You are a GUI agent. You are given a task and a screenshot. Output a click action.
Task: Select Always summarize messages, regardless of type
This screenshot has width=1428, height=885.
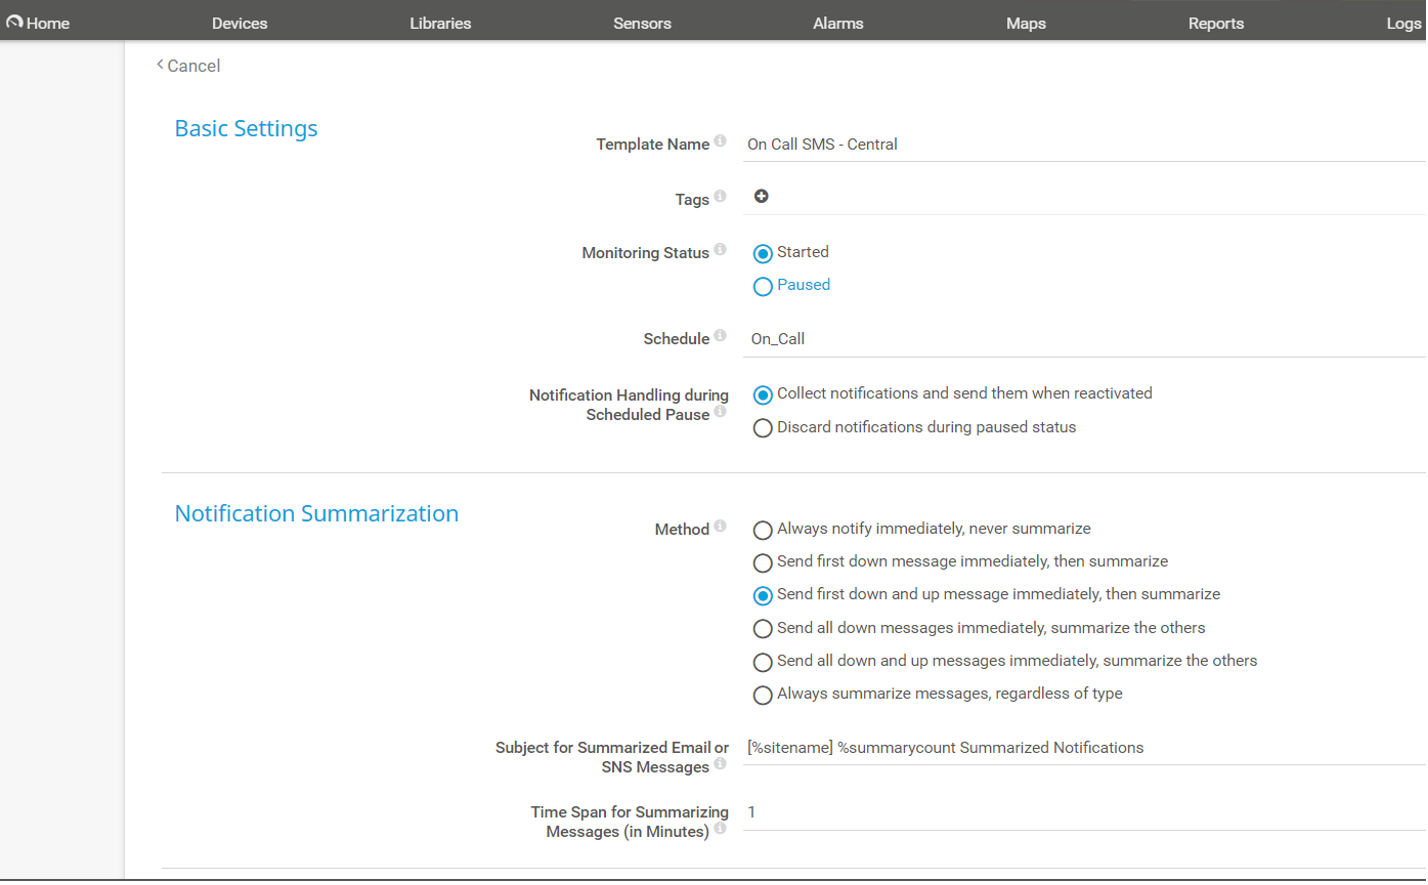tap(763, 695)
